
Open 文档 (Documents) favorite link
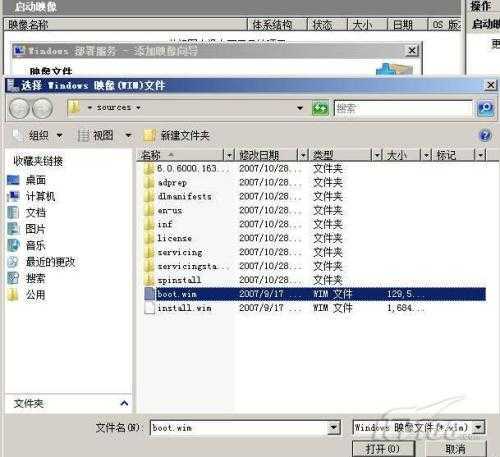(x=27, y=213)
